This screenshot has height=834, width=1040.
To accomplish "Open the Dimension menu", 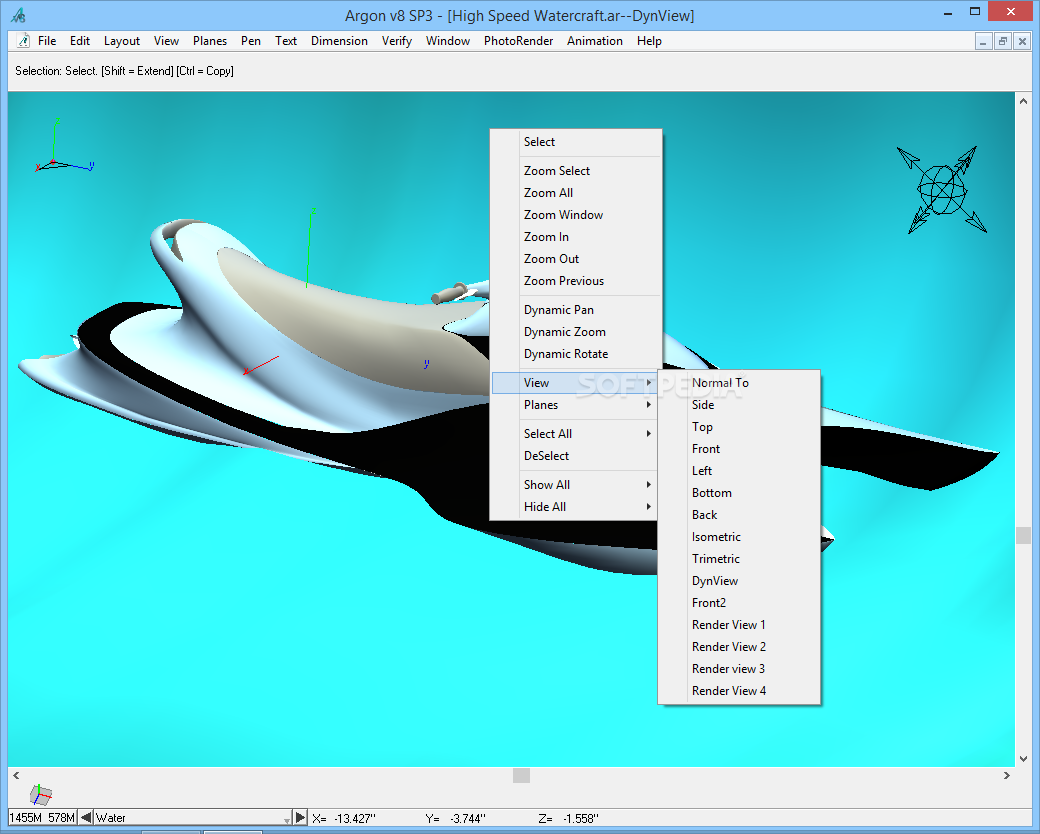I will 339,40.
